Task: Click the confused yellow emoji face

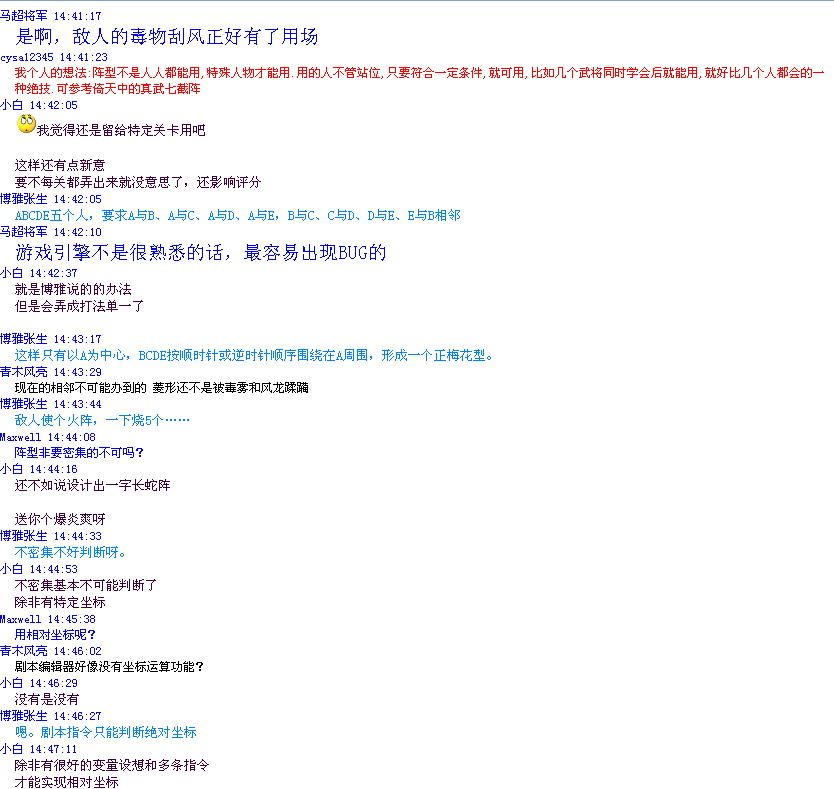Action: (x=27, y=124)
